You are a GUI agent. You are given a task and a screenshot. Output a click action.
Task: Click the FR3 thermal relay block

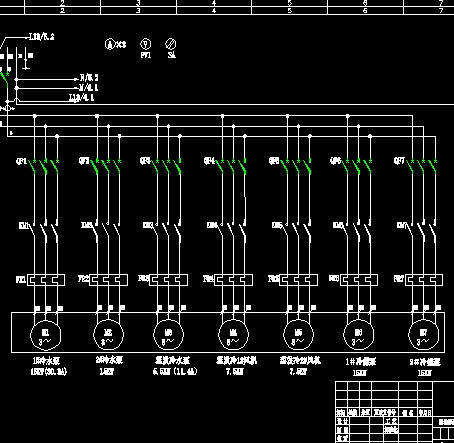168,280
